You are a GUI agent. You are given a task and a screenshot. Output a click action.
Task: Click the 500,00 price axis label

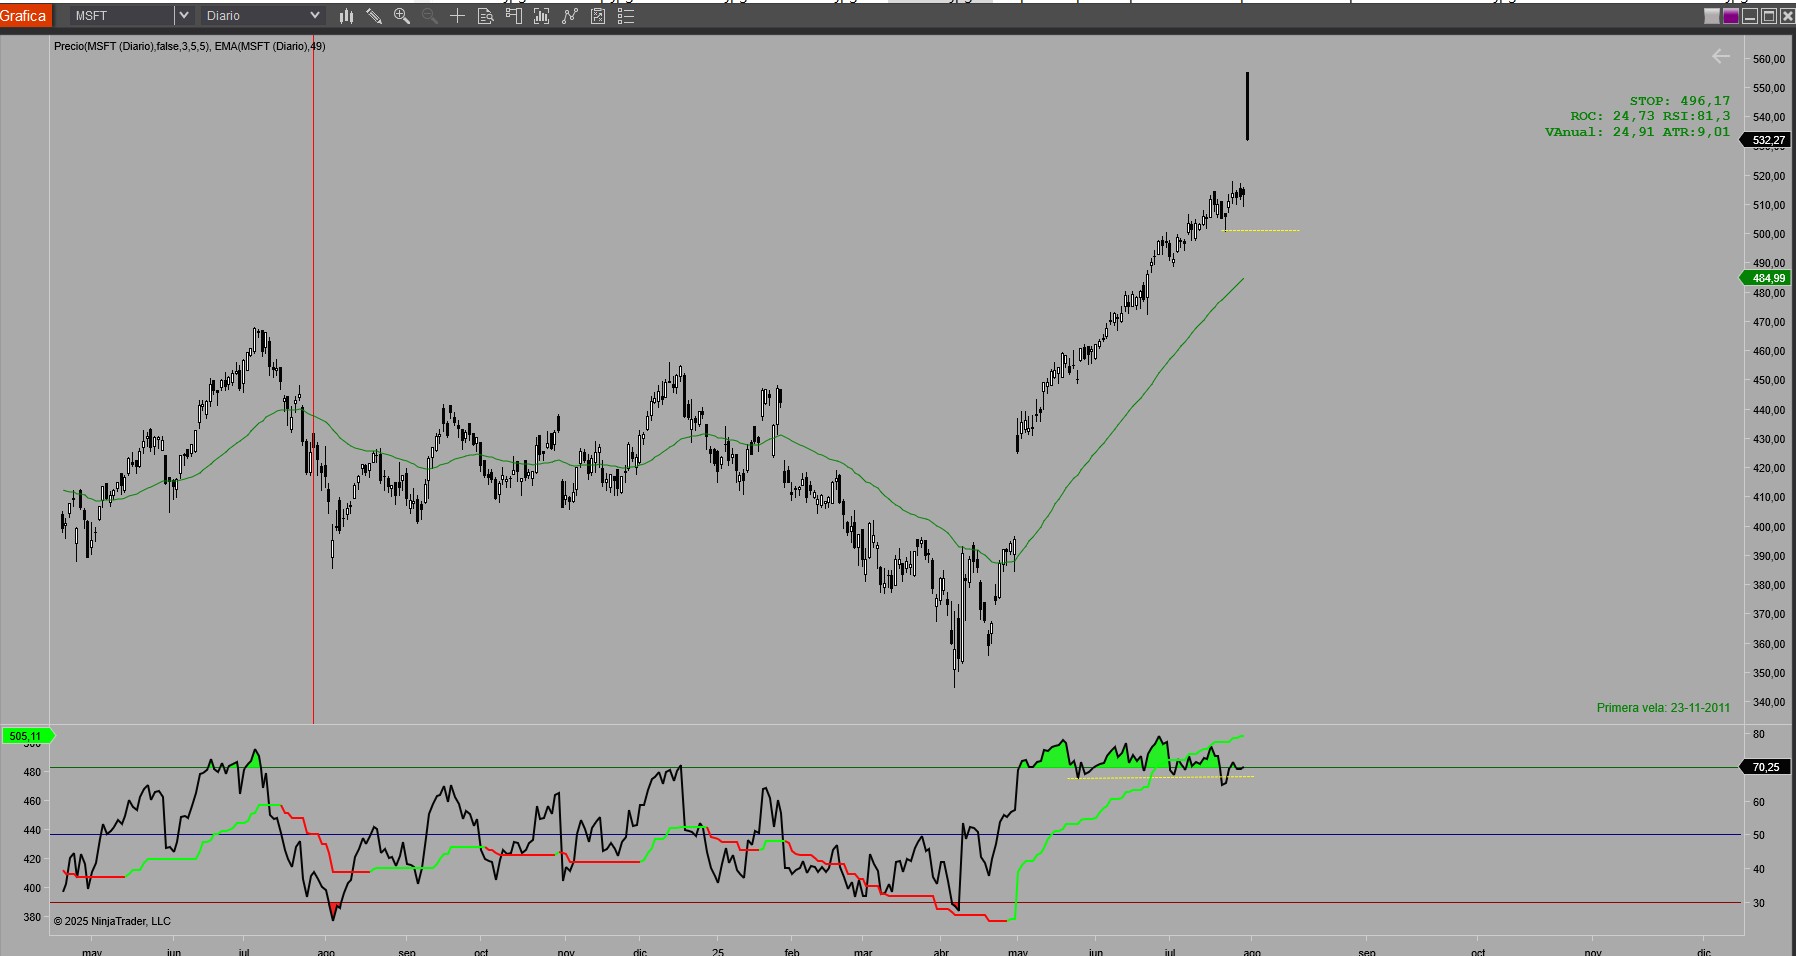1769,234
